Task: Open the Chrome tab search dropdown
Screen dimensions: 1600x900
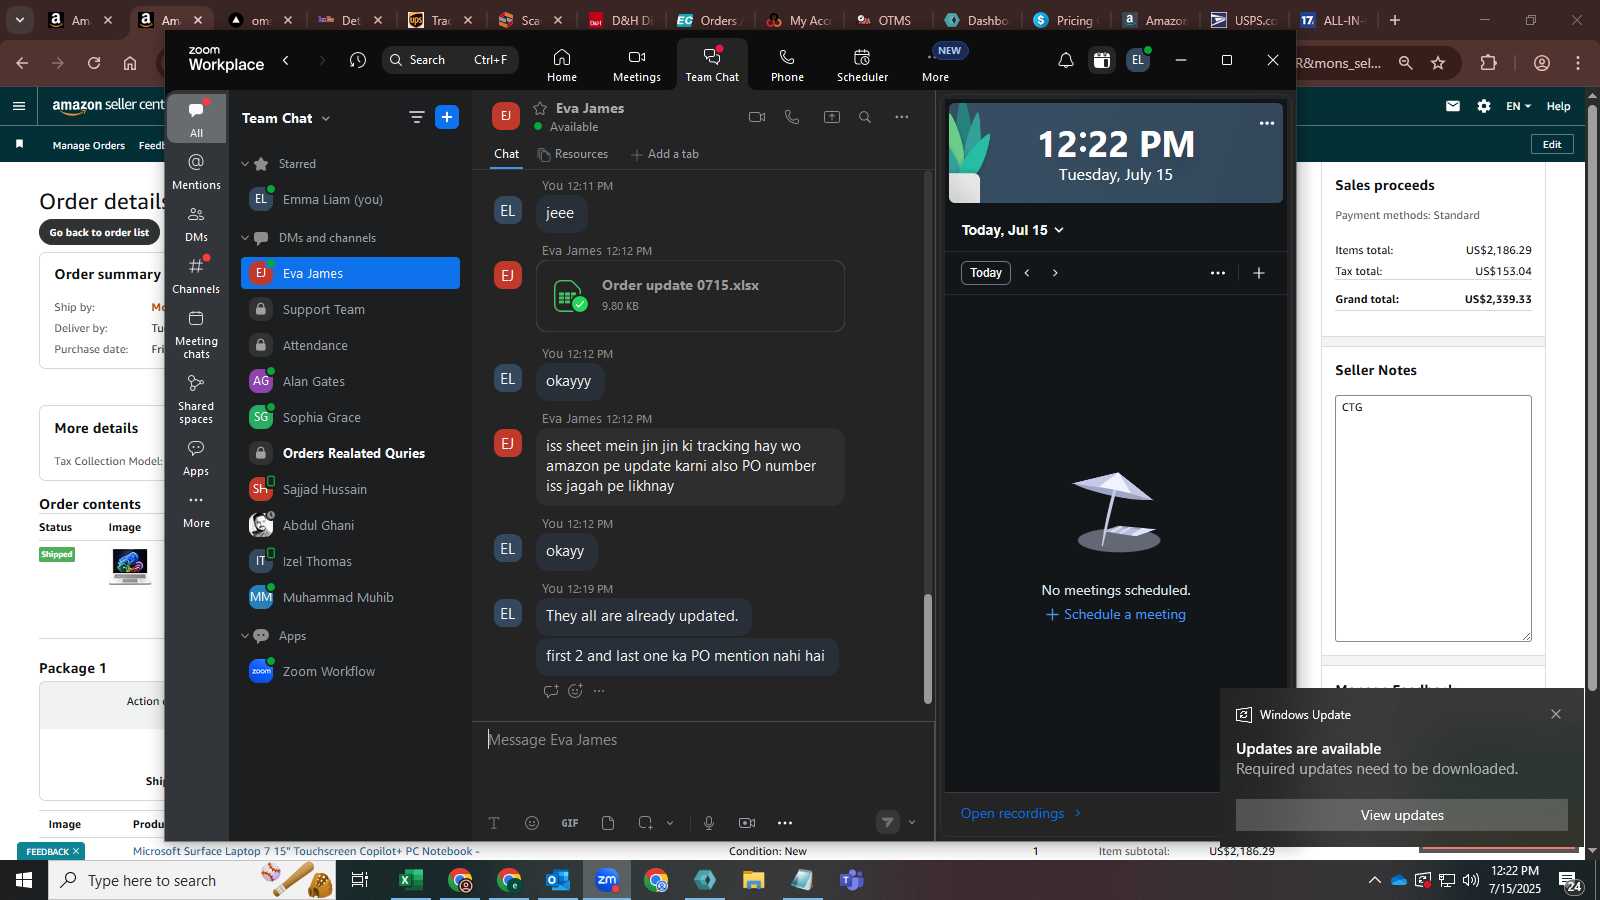Action: (20, 20)
